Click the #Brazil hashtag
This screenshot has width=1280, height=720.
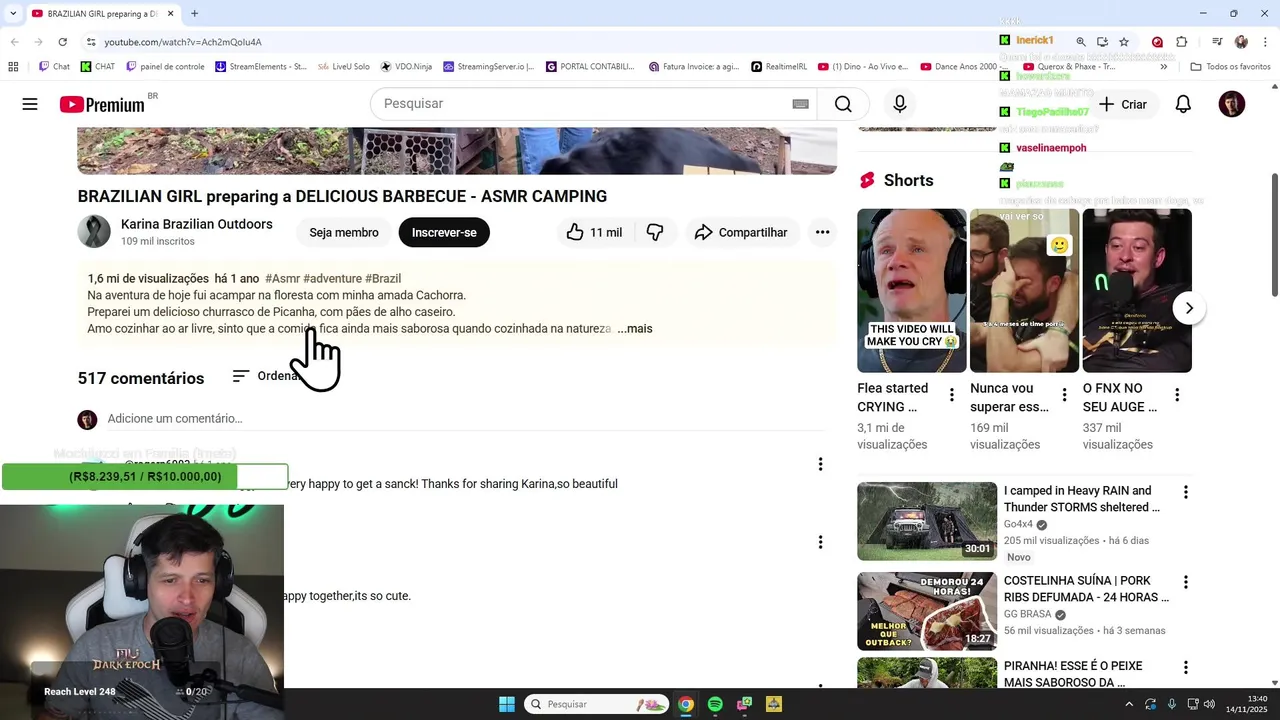coord(383,278)
